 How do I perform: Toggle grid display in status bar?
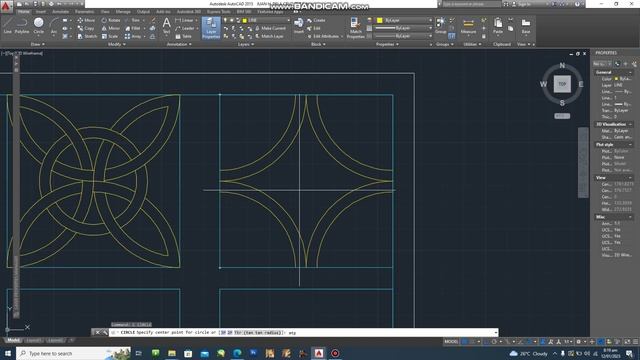coord(465,342)
